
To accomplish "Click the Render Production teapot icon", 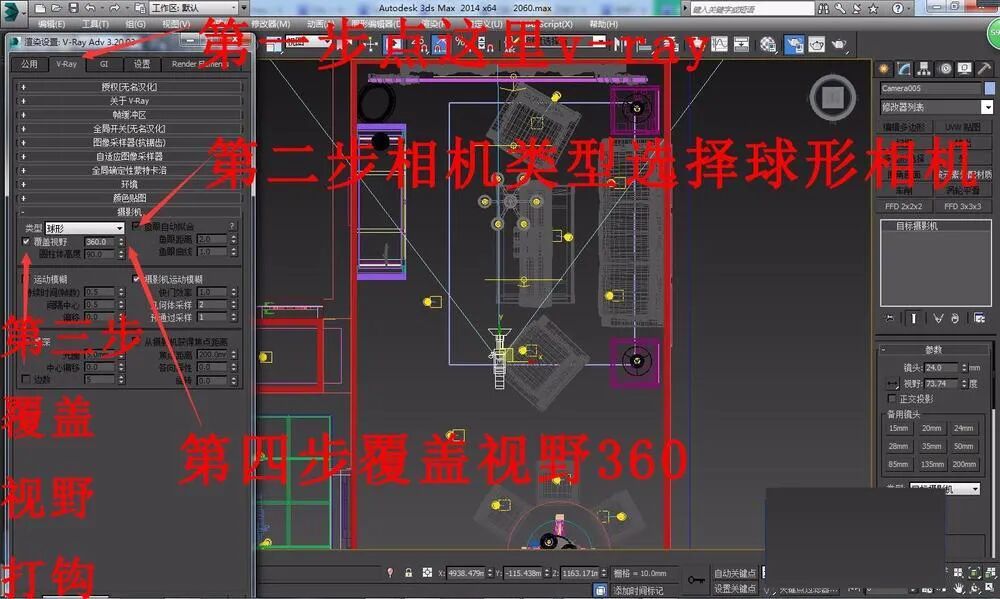I will point(839,44).
